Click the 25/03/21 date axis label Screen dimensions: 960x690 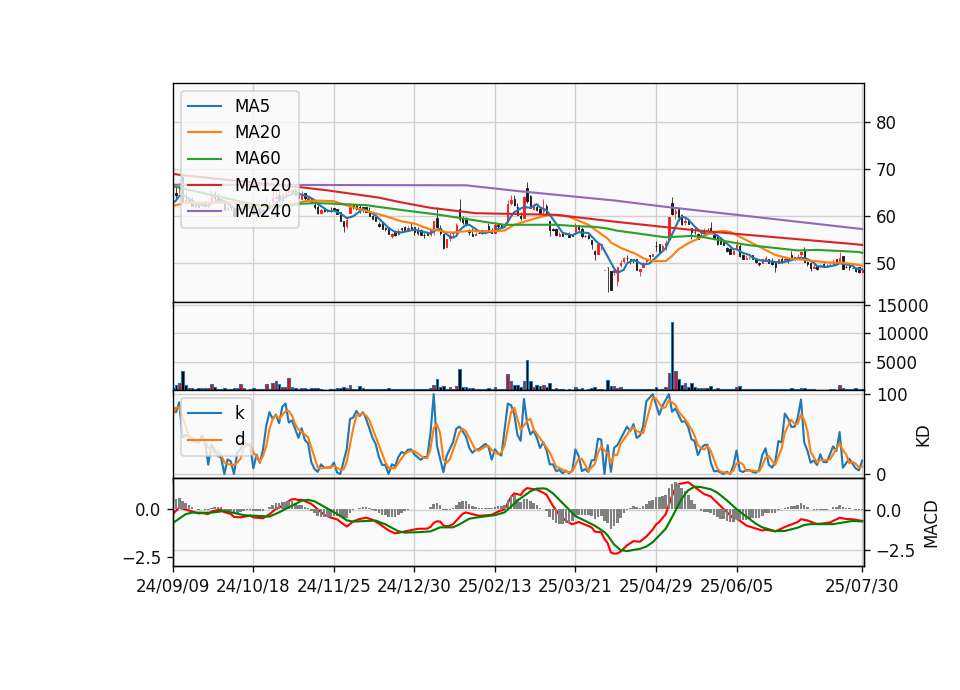(575, 586)
